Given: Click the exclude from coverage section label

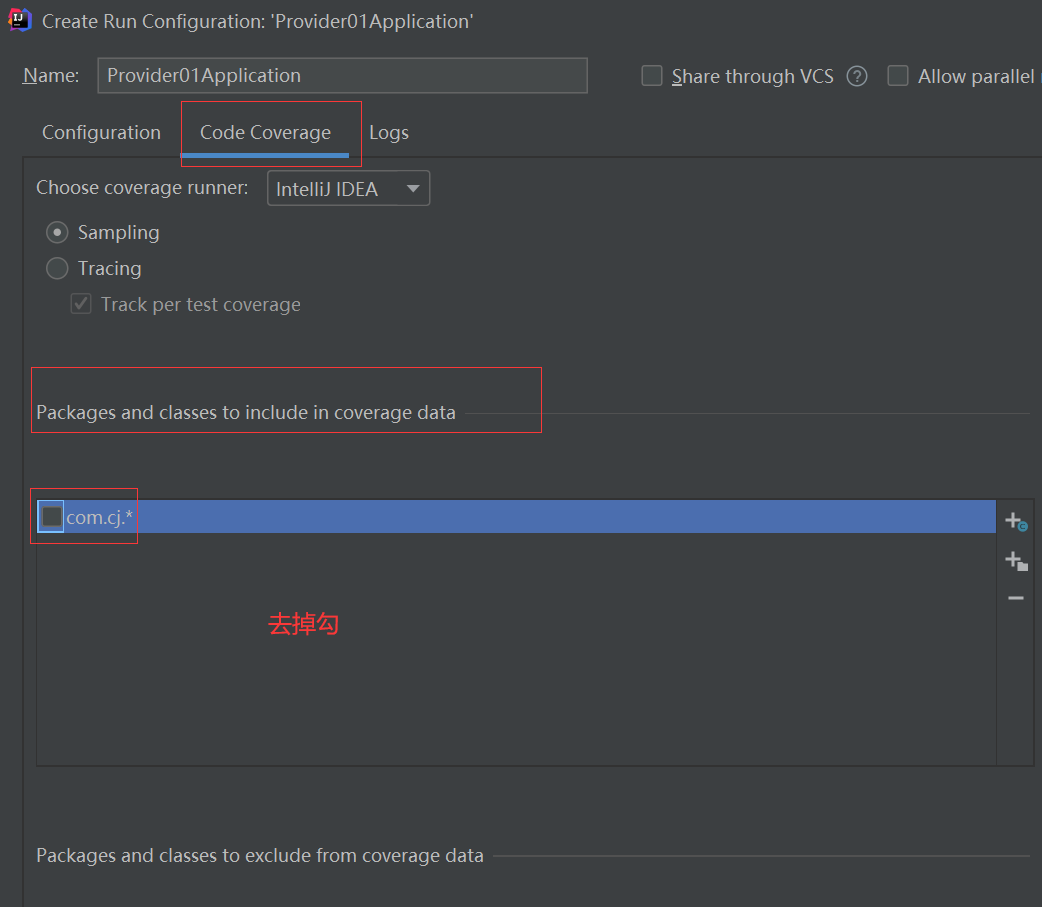Looking at the screenshot, I should click(x=259, y=855).
